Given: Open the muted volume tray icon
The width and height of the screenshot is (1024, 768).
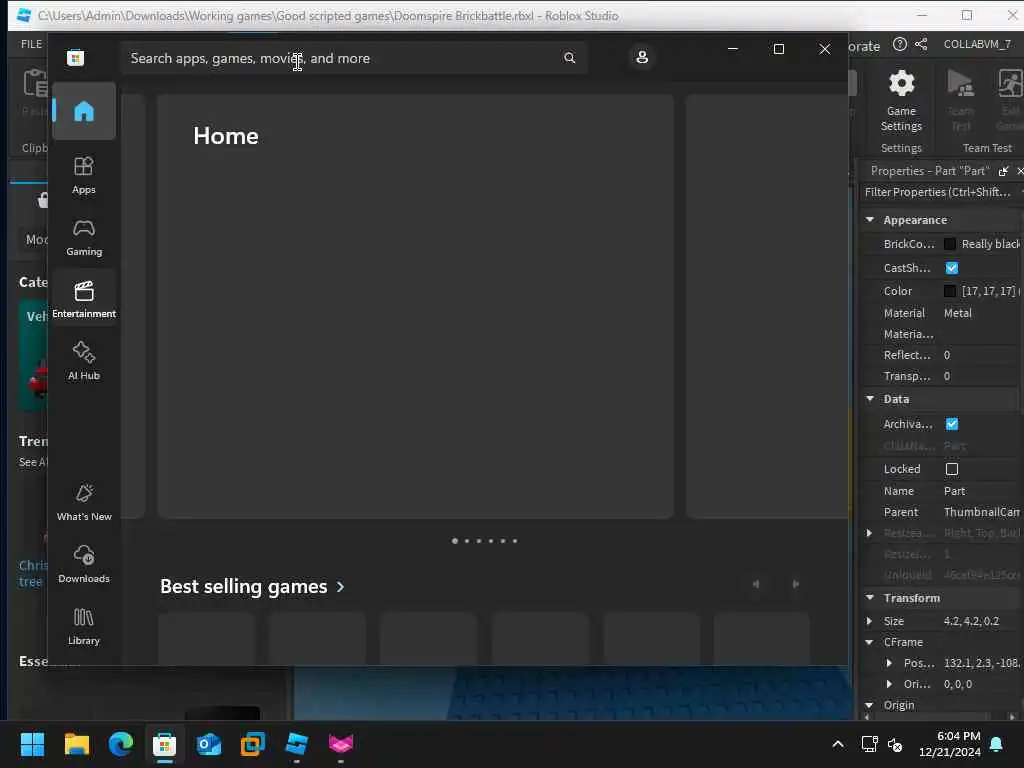Looking at the screenshot, I should click(895, 744).
